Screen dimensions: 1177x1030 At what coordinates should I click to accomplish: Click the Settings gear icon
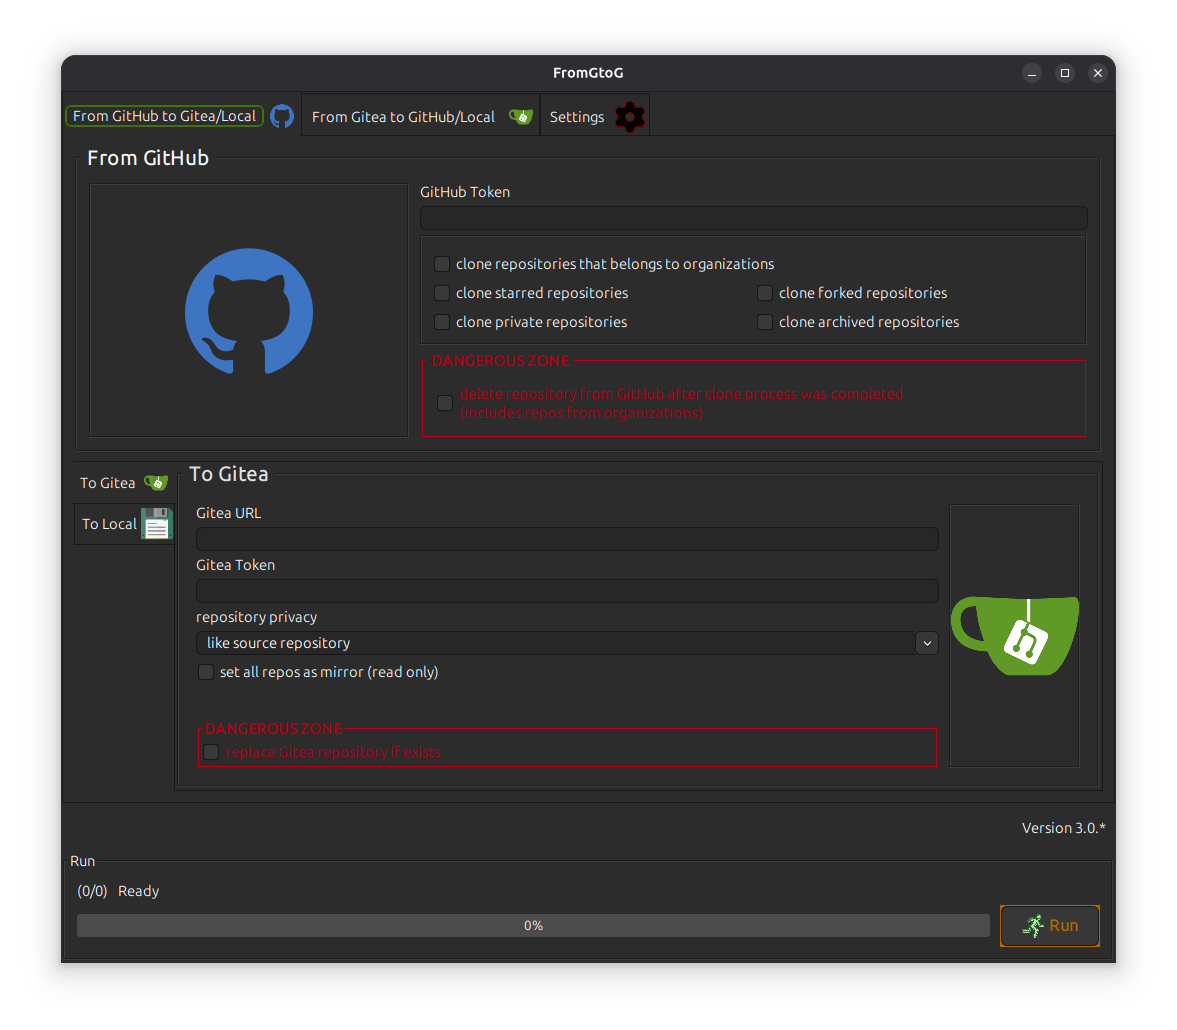coord(630,116)
